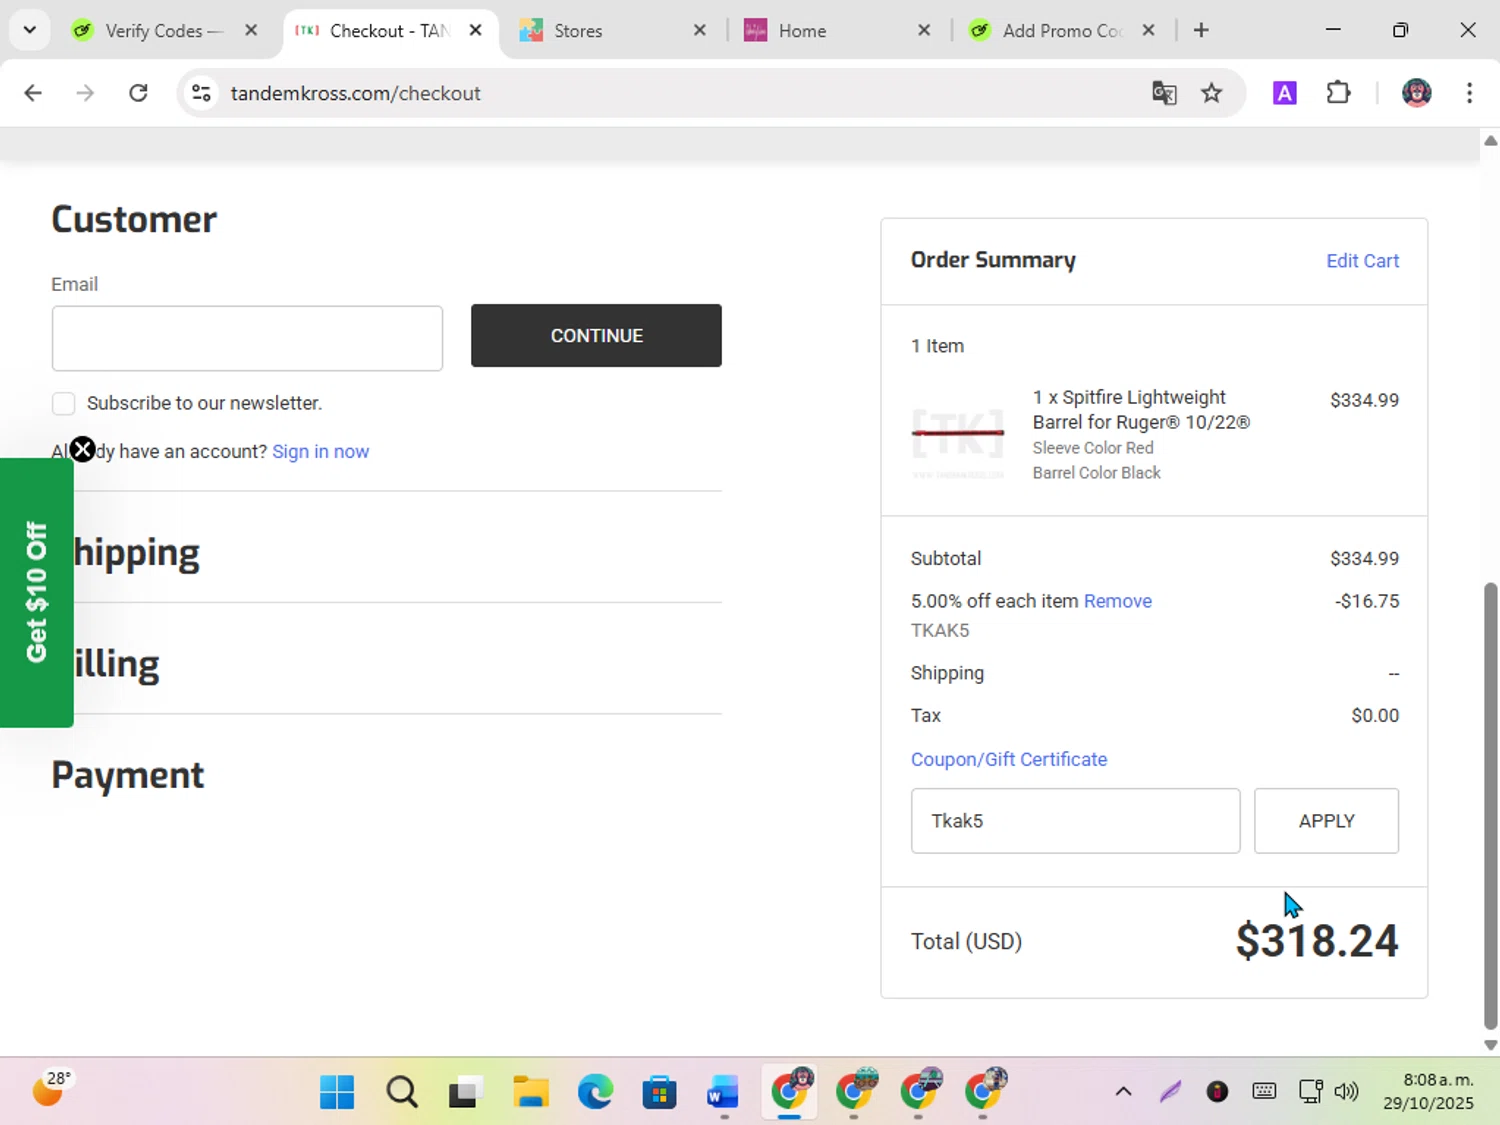
Task: Open Task View on the taskbar
Action: click(466, 1092)
